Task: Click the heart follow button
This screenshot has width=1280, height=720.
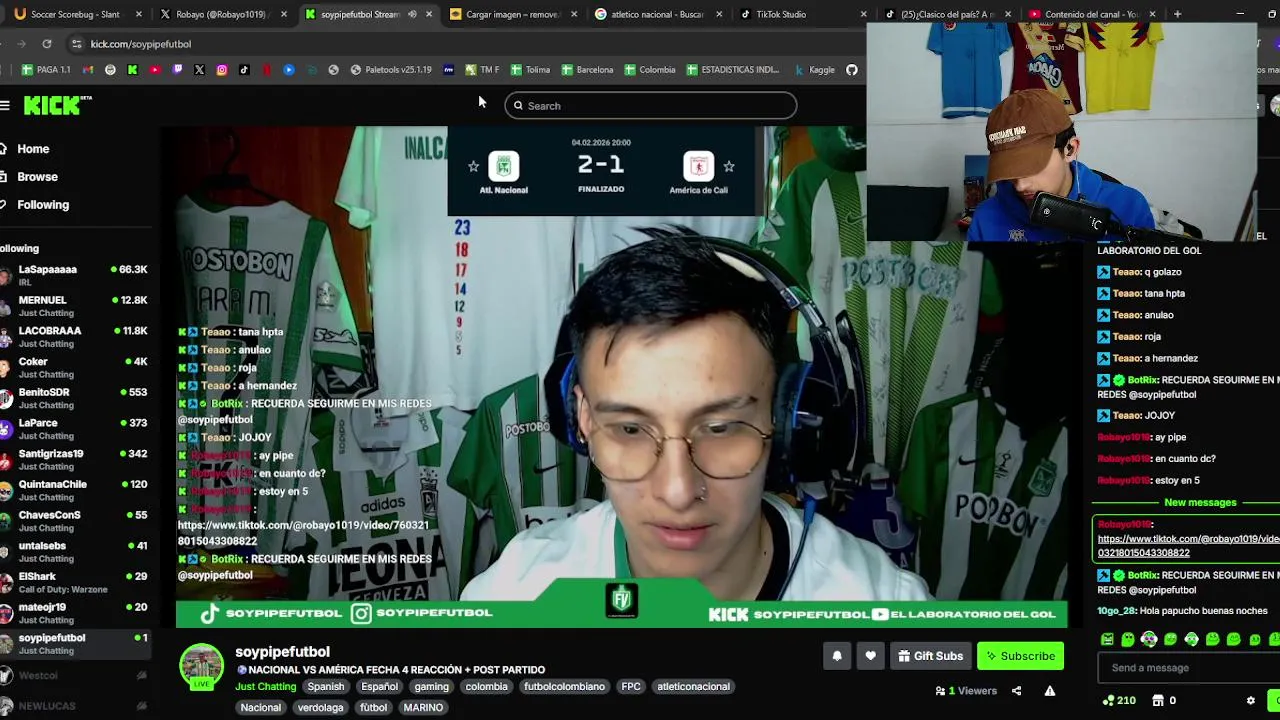Action: pyautogui.click(x=870, y=656)
